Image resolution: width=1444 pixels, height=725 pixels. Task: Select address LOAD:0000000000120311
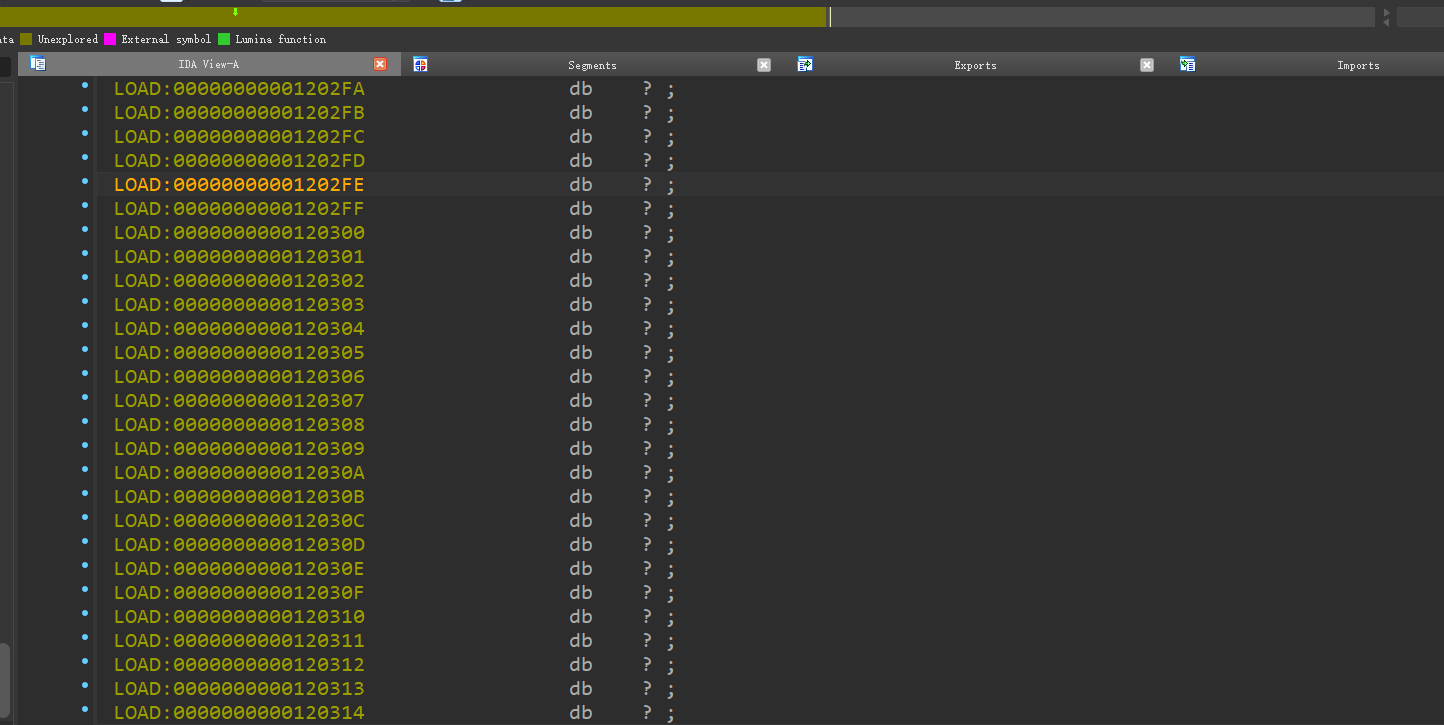tap(239, 641)
